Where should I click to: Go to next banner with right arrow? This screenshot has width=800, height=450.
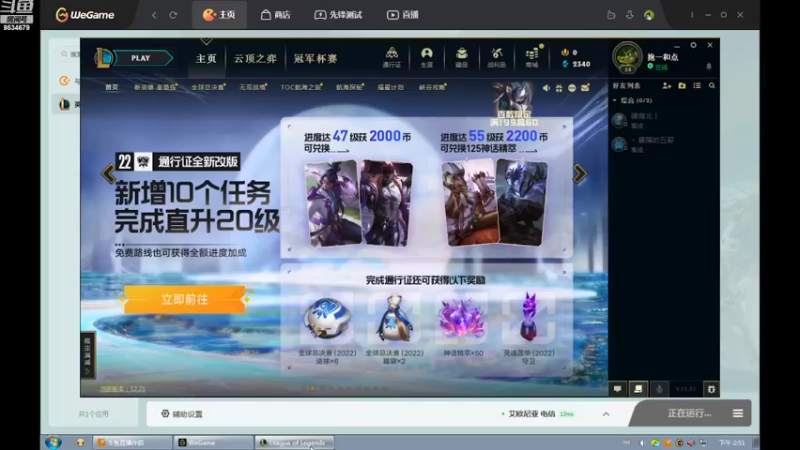580,174
